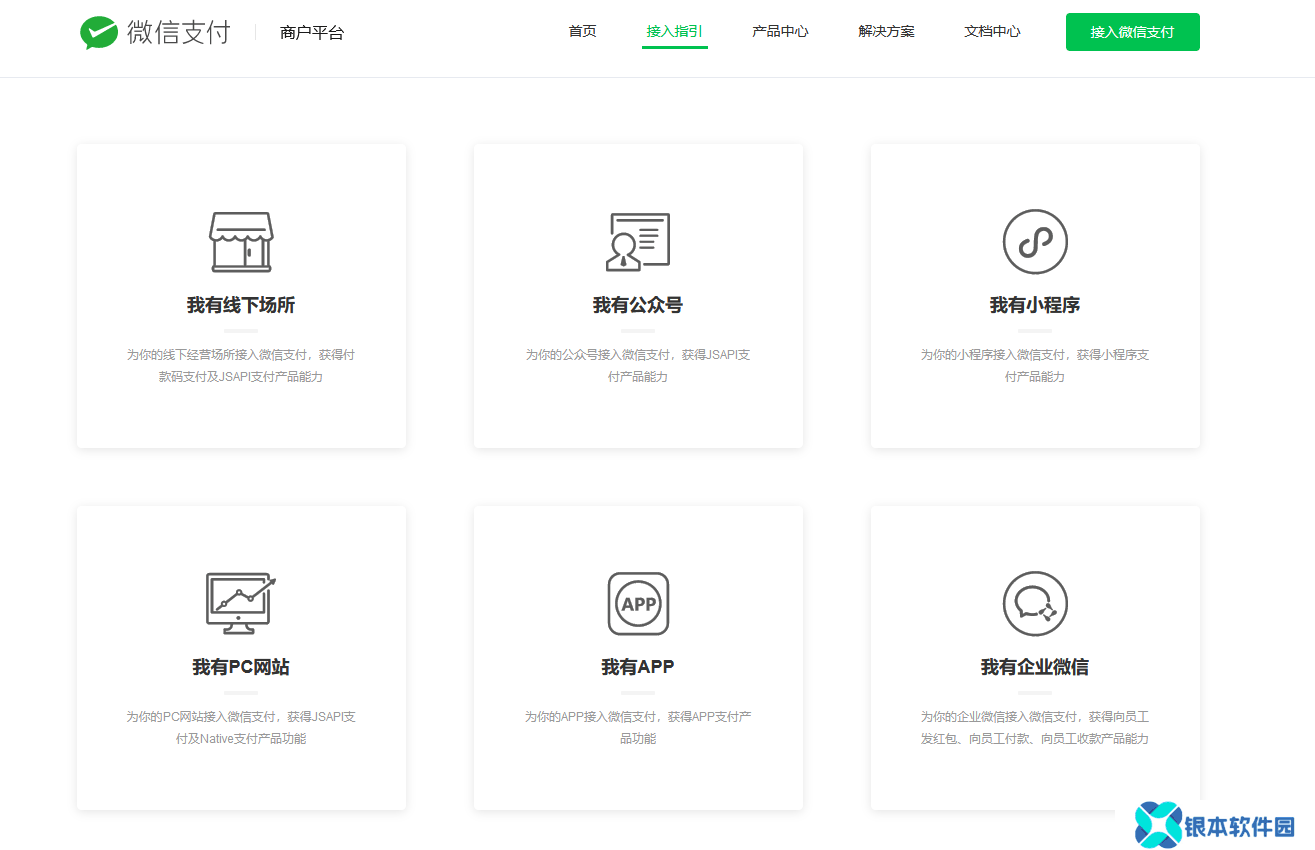Click the WeChat Pay green logo

(x=99, y=32)
